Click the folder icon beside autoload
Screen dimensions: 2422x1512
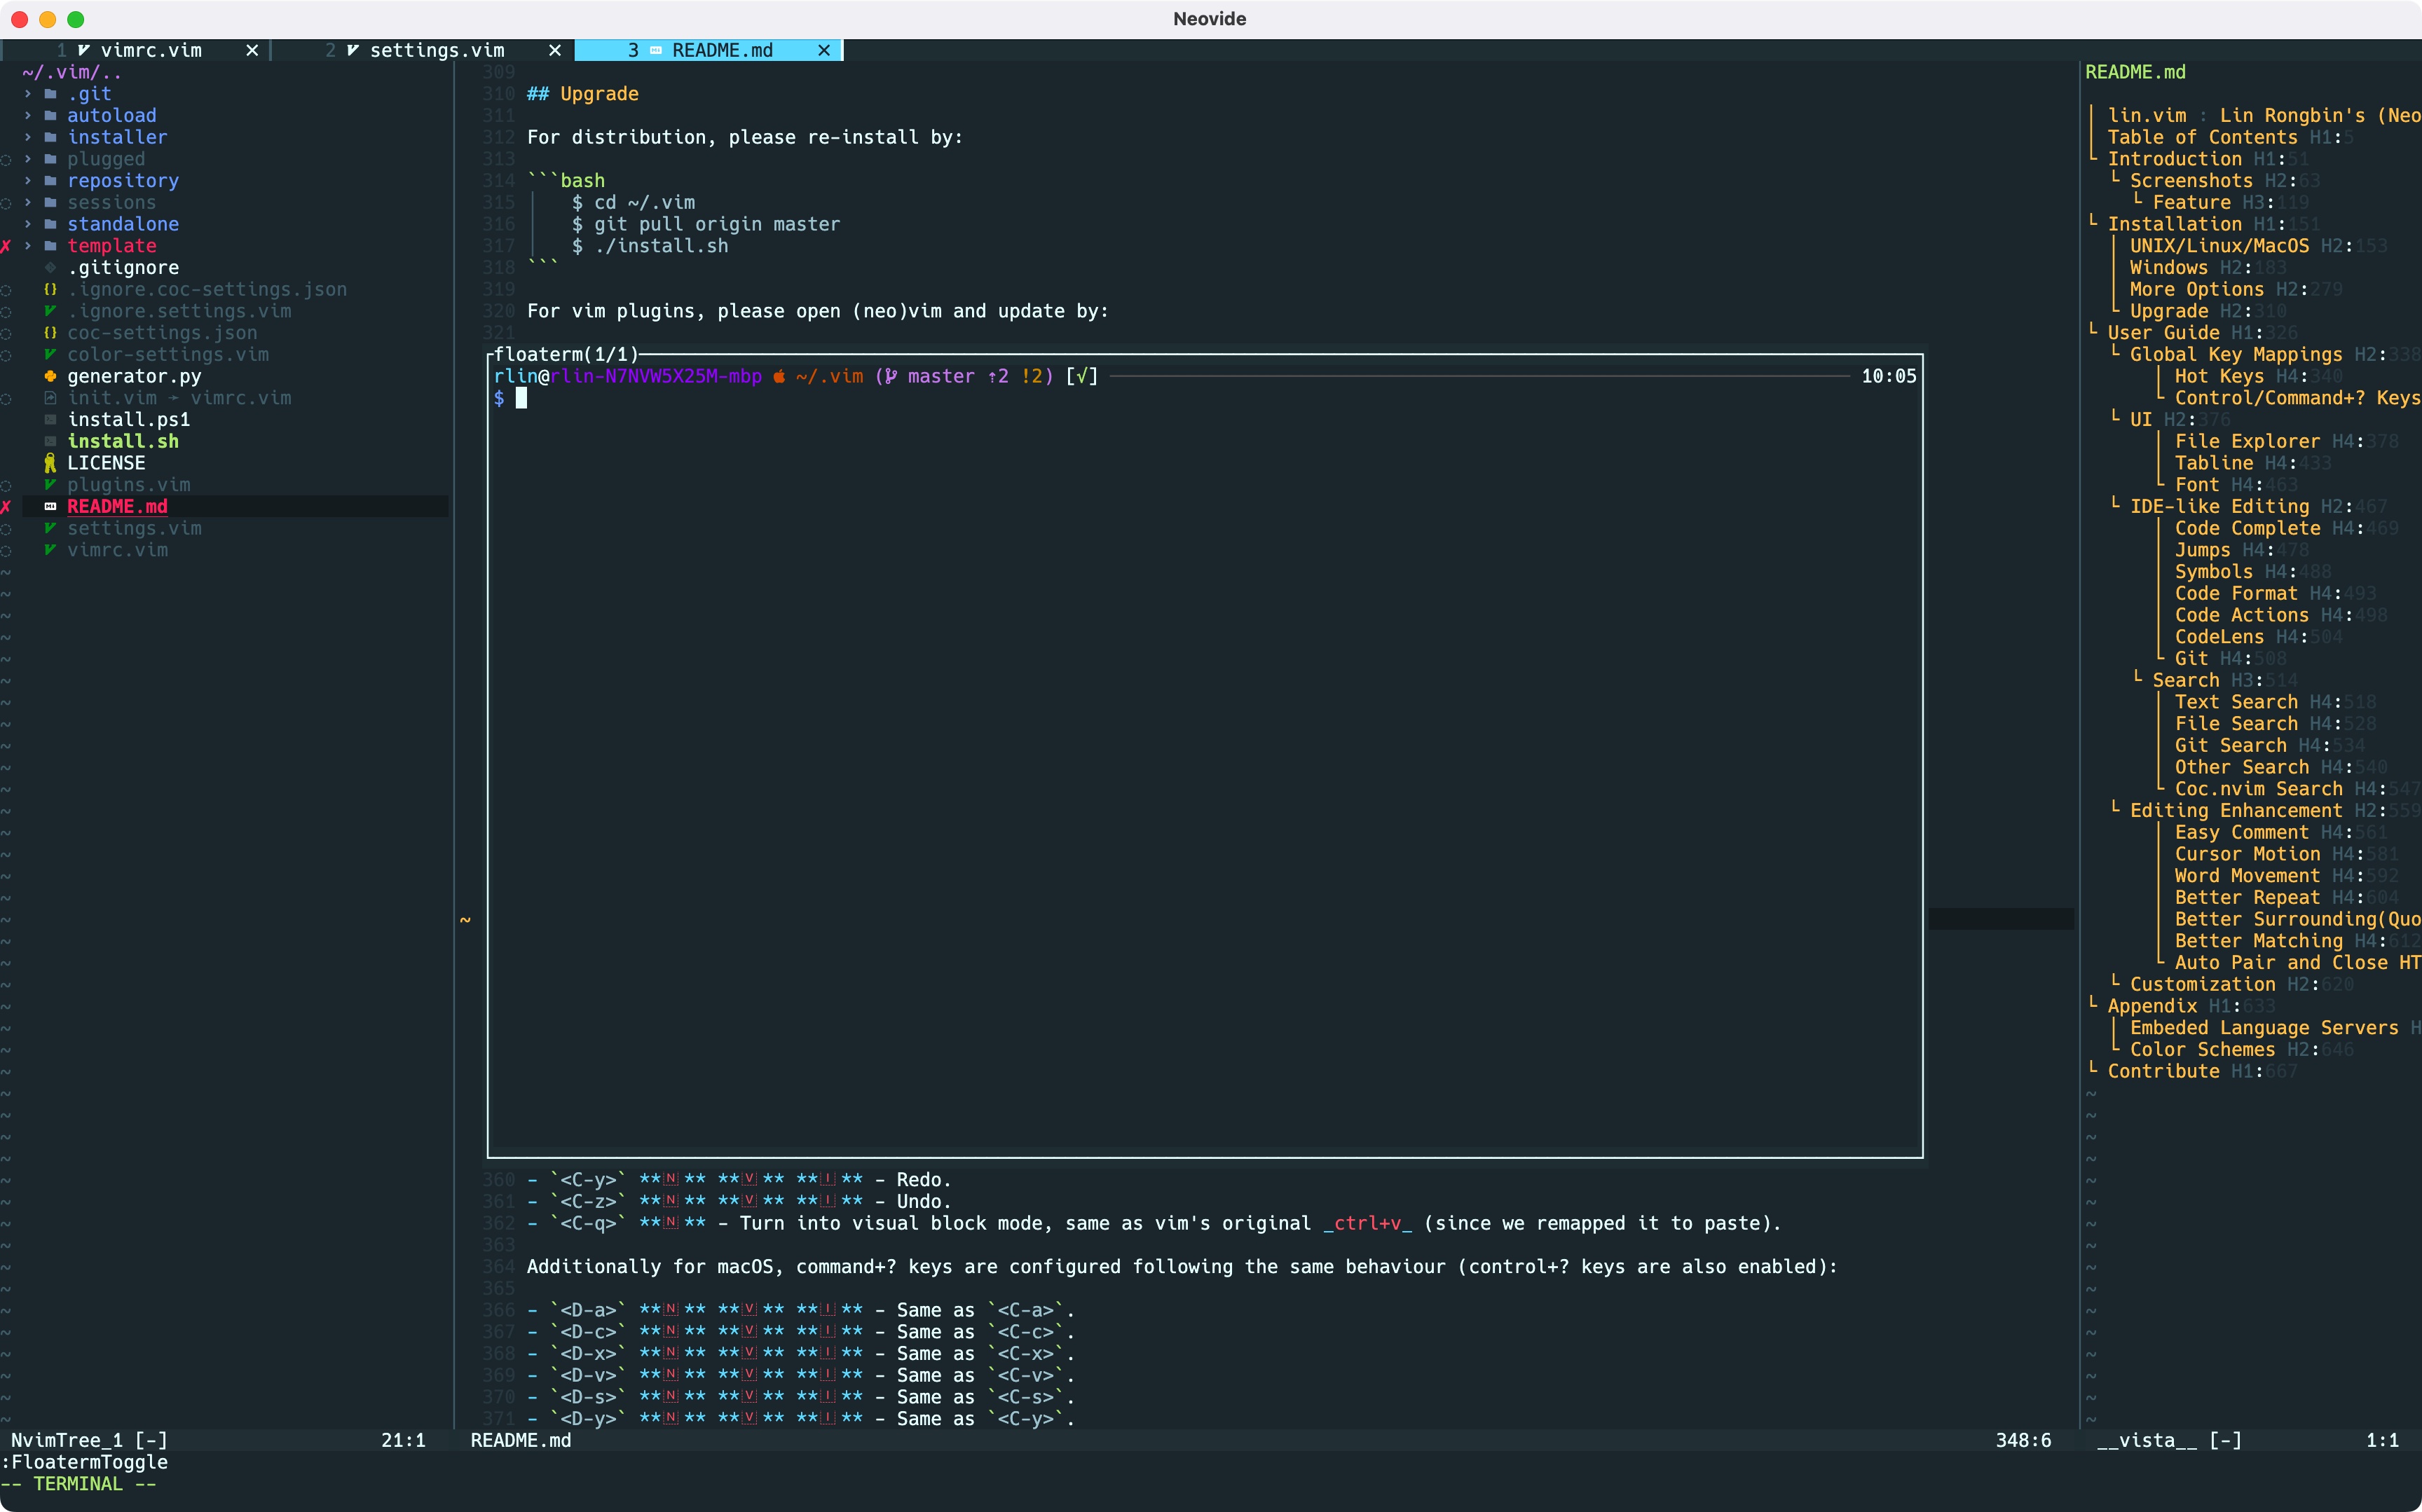pyautogui.click(x=50, y=116)
